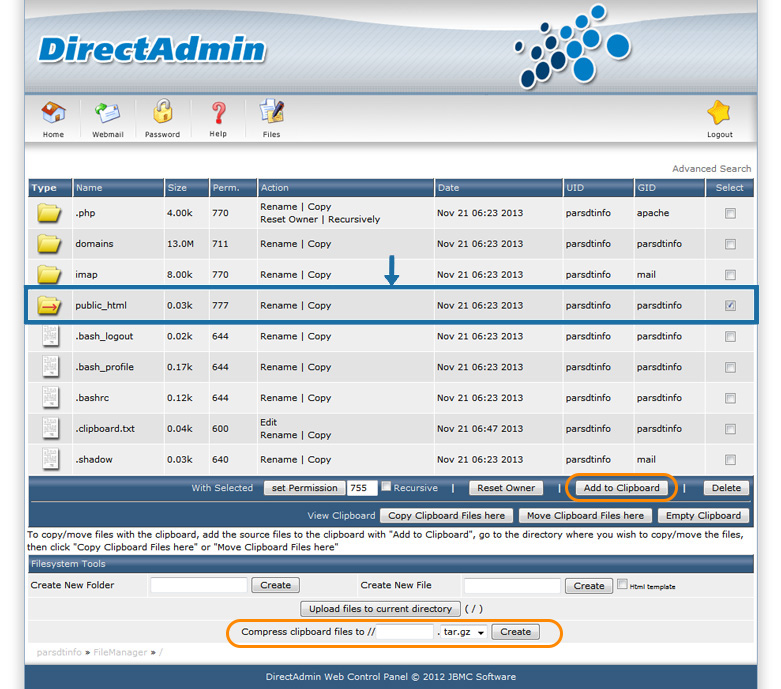Image resolution: width=781 pixels, height=689 pixels.
Task: Click the .bashrc file icon
Action: click(50, 398)
